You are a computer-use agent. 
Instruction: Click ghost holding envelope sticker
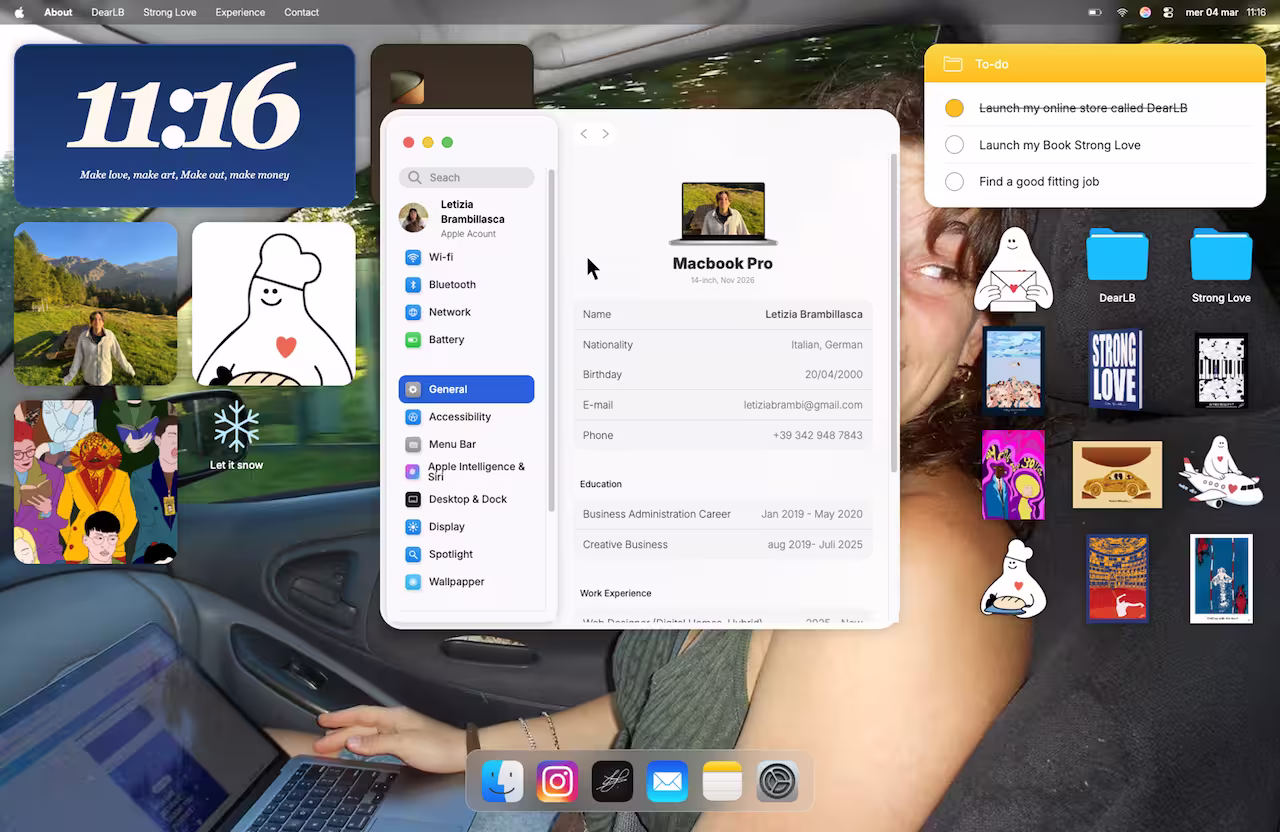pos(1013,269)
